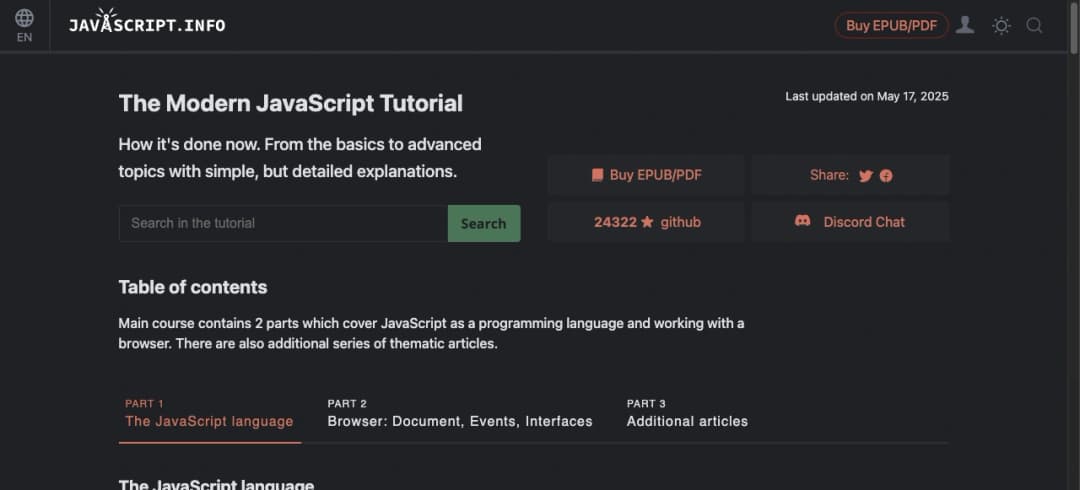
Task: Share on Facebook using the round icon
Action: (x=886, y=176)
